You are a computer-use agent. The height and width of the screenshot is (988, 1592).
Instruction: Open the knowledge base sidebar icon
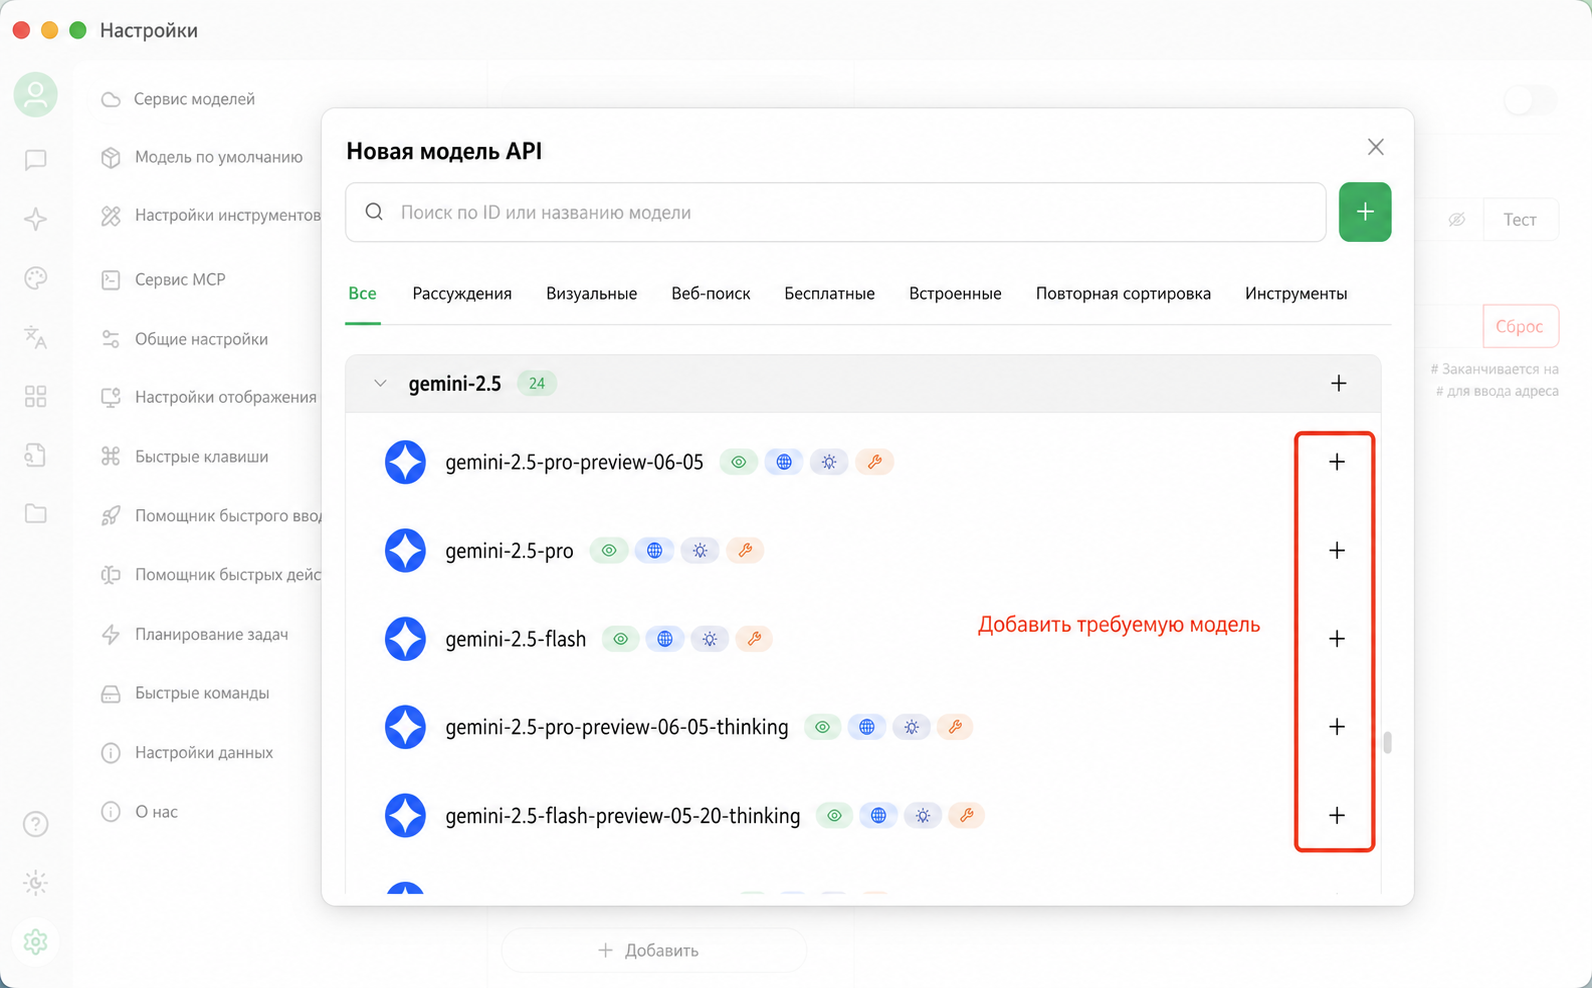[36, 455]
